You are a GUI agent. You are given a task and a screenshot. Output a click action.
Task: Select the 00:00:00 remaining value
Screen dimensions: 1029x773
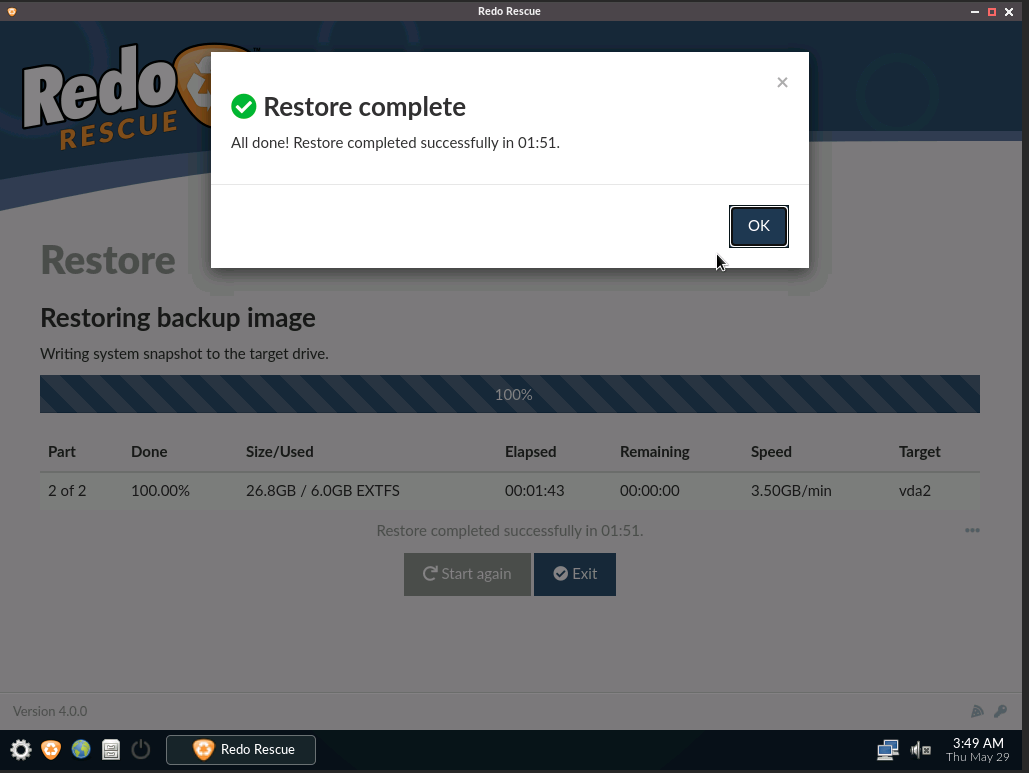pyautogui.click(x=650, y=491)
